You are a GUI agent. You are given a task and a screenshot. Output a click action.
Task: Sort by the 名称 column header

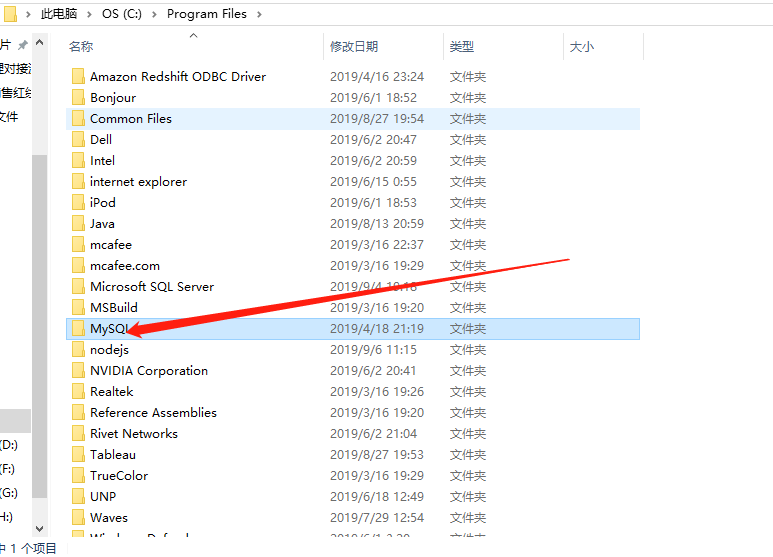point(81,47)
